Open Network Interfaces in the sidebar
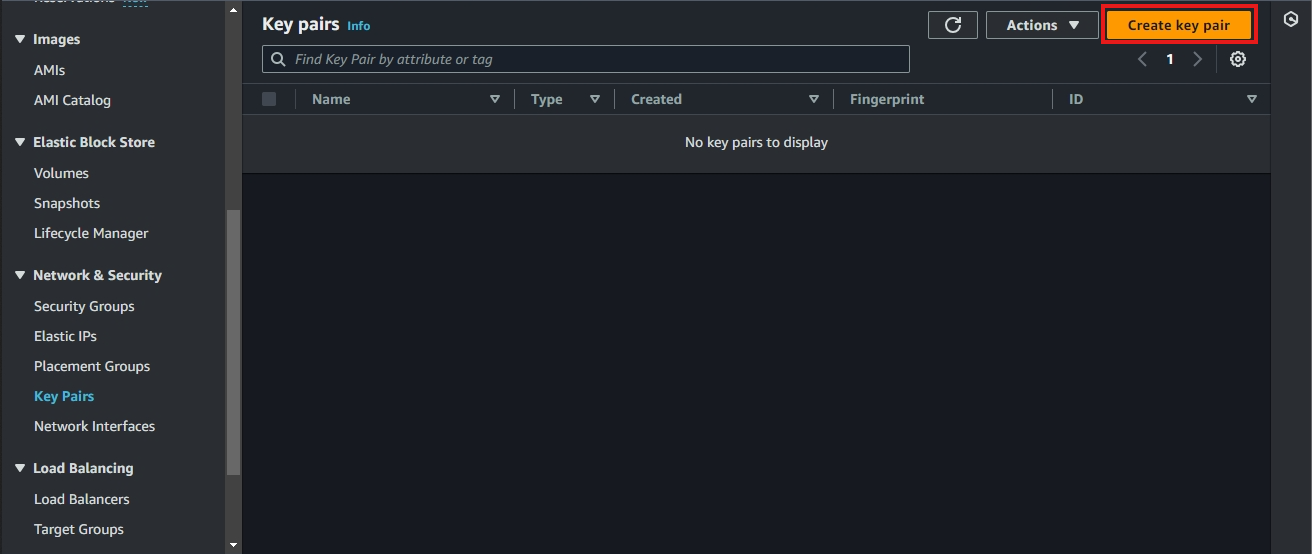The height and width of the screenshot is (554, 1312). [94, 426]
